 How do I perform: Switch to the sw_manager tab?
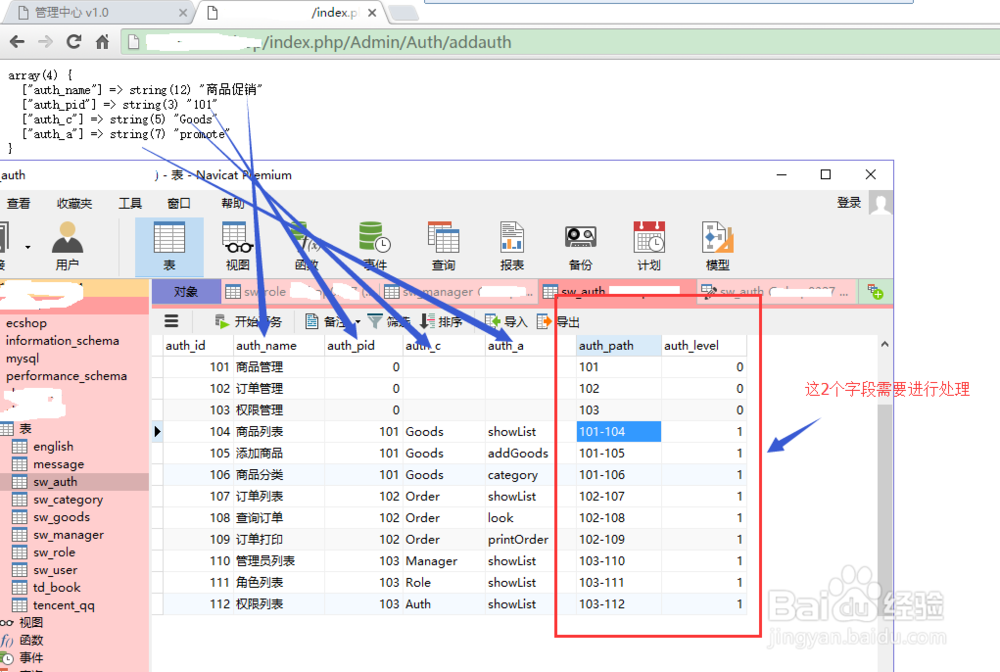click(459, 292)
